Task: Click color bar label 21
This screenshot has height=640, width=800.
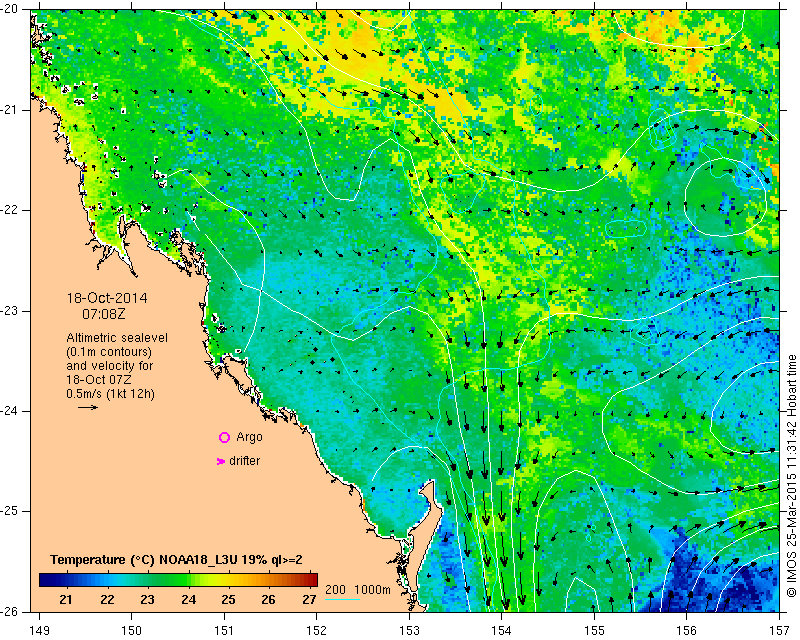Action: 65,600
